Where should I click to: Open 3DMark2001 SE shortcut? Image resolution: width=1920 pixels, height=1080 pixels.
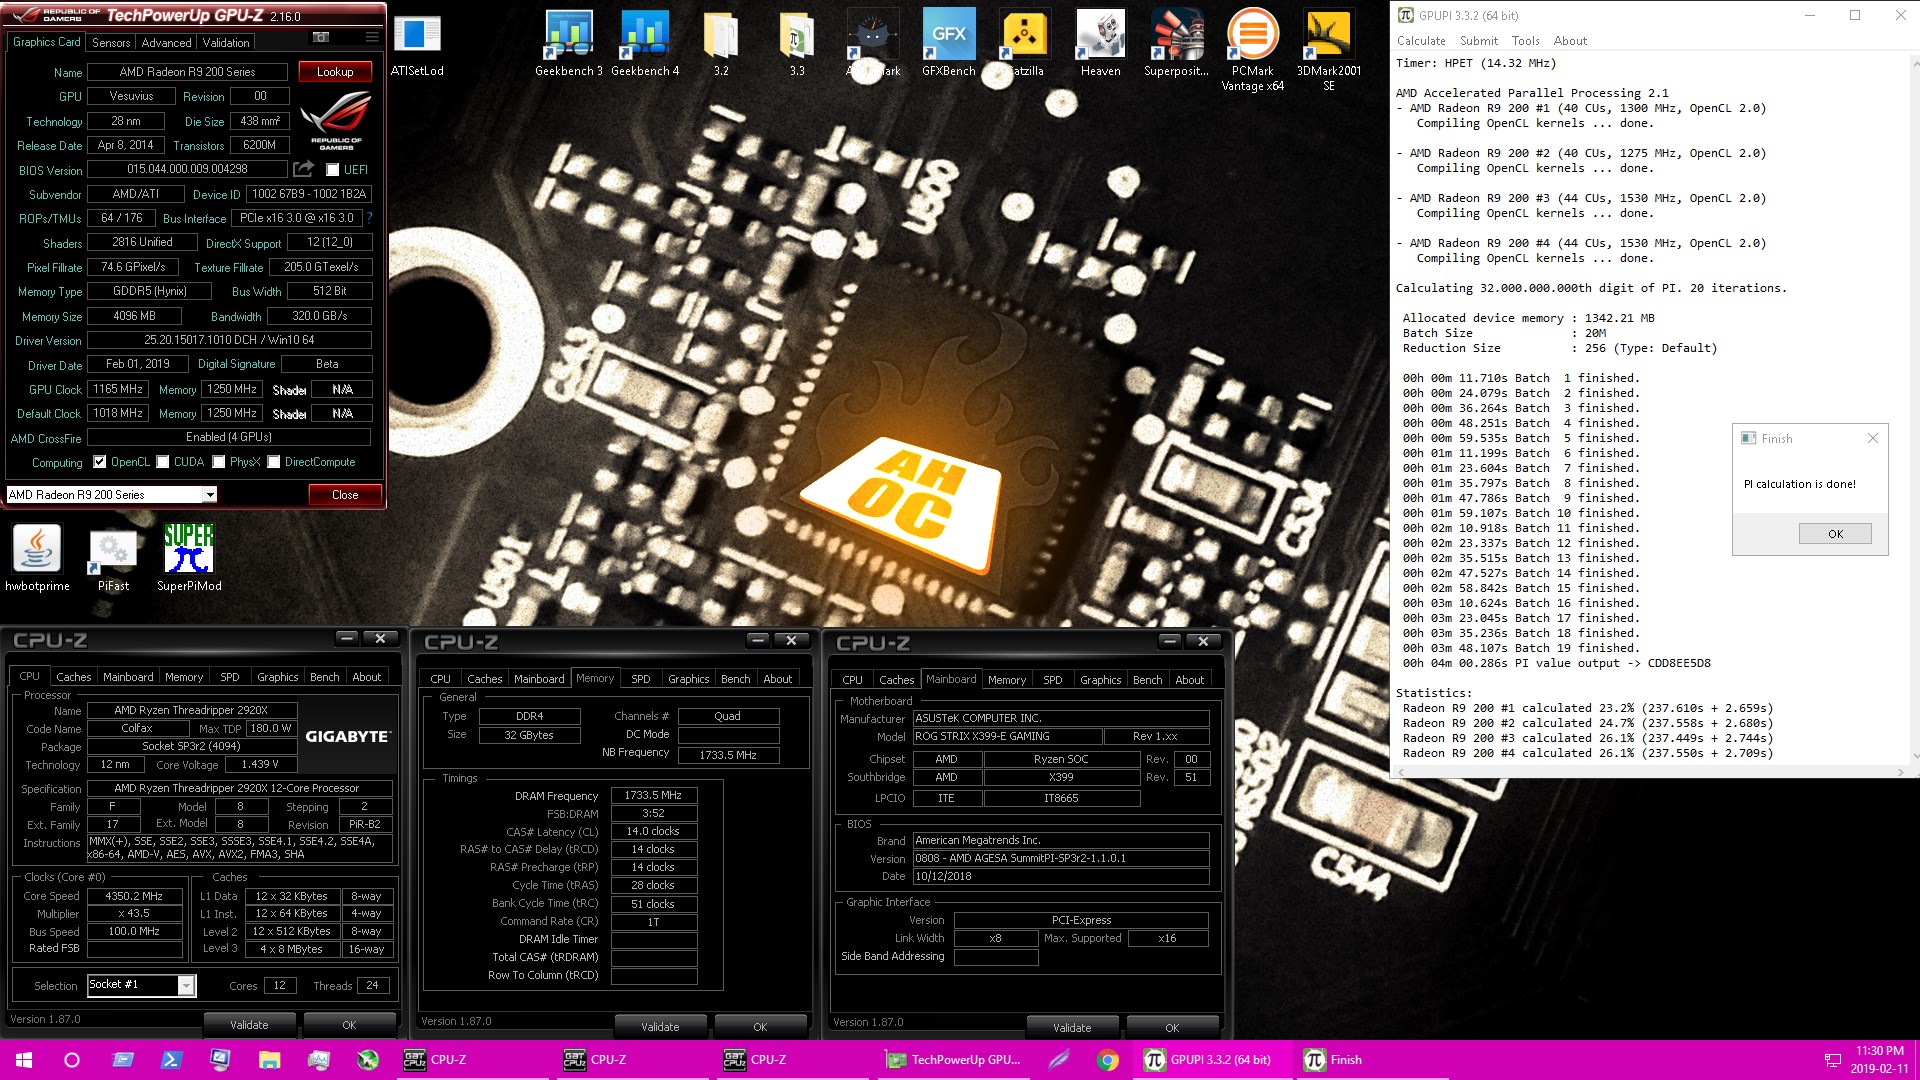coord(1328,51)
